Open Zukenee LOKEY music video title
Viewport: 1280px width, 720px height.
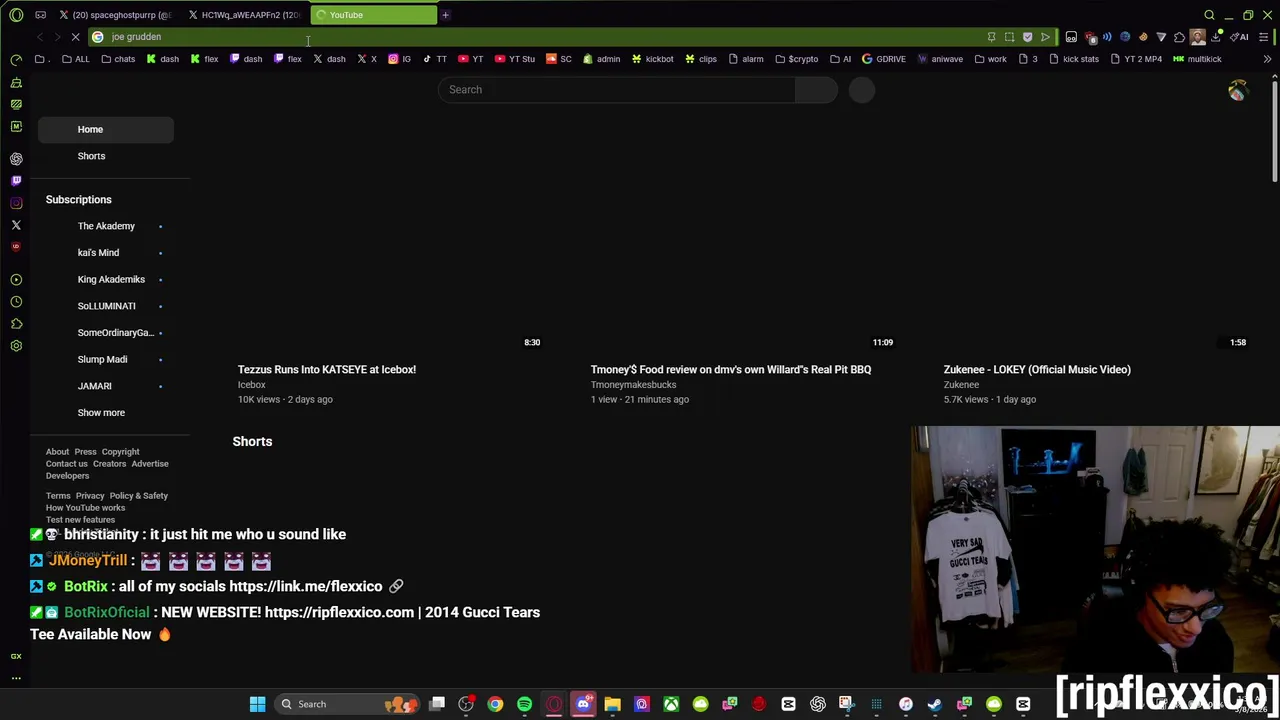point(1037,370)
